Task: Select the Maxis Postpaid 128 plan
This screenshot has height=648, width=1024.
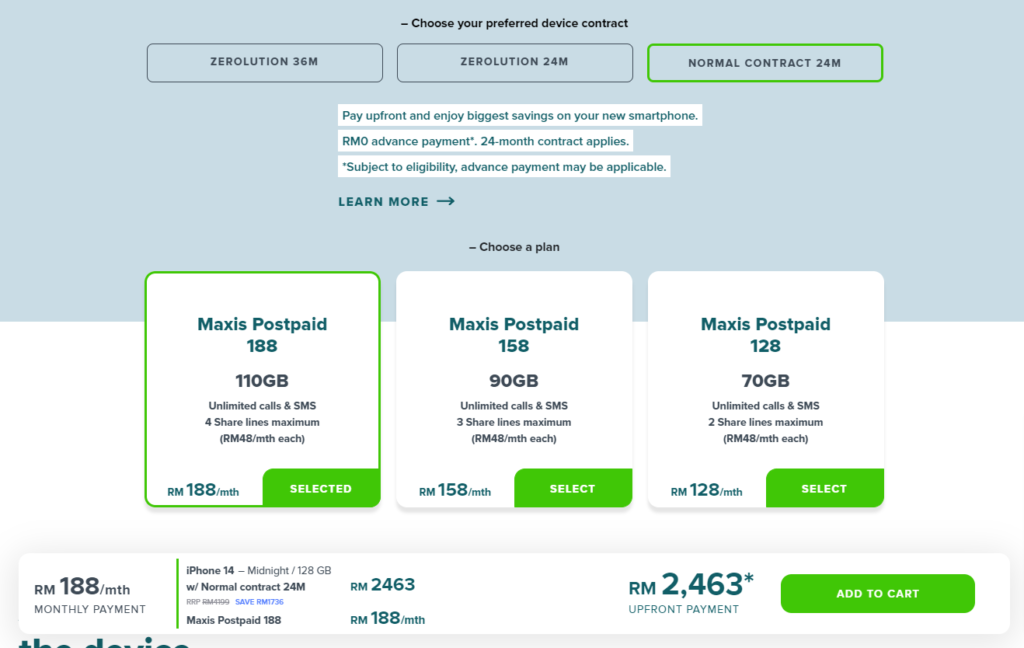Action: pyautogui.click(x=824, y=488)
